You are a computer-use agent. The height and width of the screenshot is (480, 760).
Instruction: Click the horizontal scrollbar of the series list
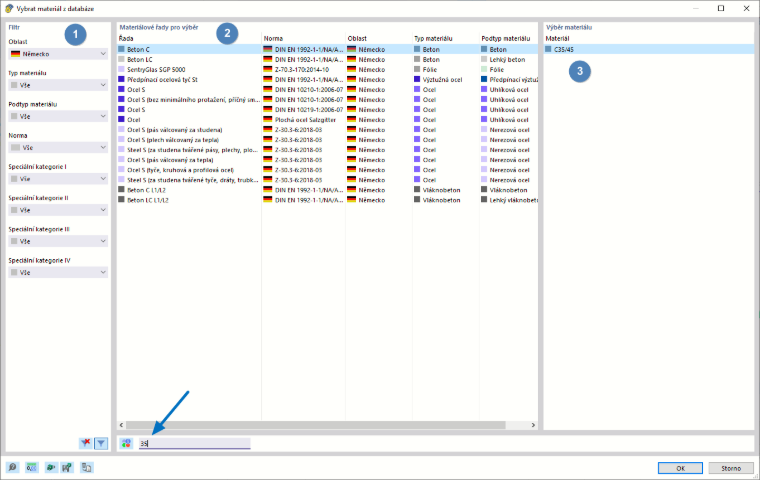pyautogui.click(x=316, y=425)
